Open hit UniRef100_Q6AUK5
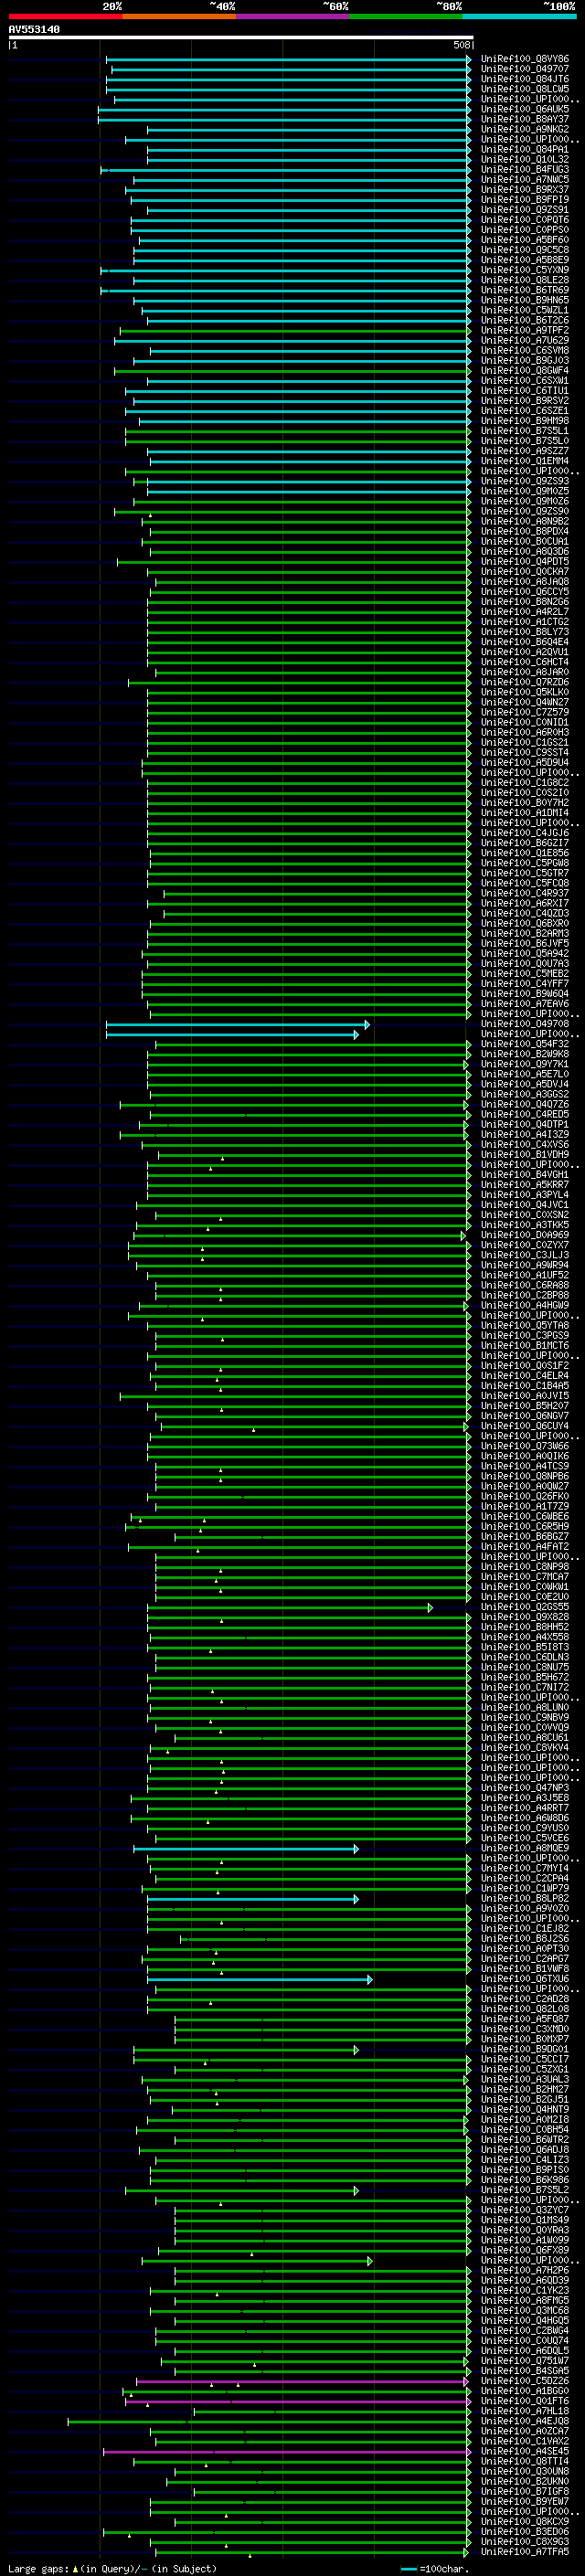Screen dimensions: 585x2576 pyautogui.click(x=525, y=109)
